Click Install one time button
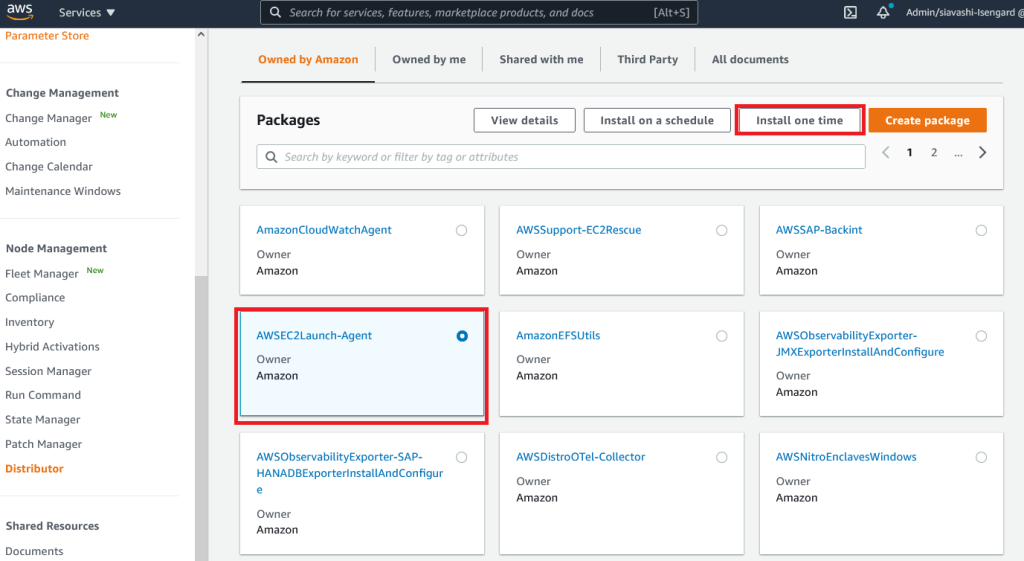 (x=799, y=120)
